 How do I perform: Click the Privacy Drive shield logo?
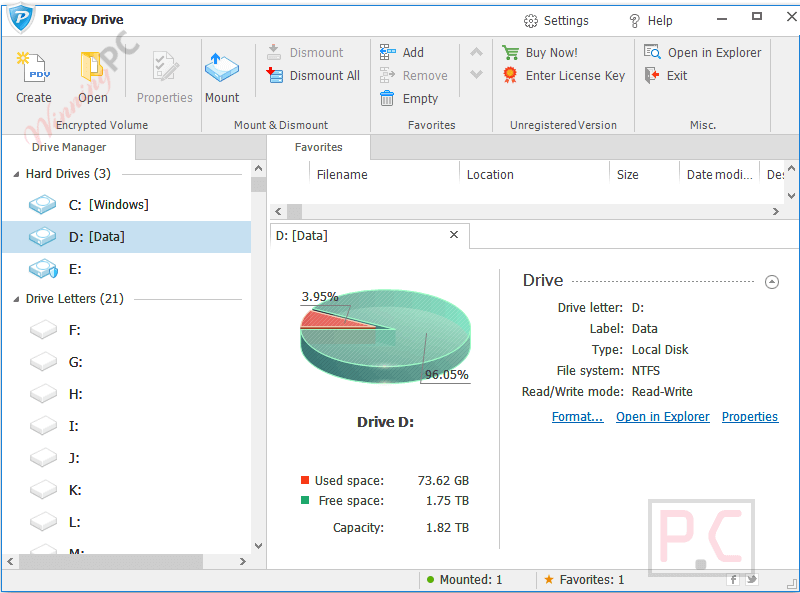point(21,18)
